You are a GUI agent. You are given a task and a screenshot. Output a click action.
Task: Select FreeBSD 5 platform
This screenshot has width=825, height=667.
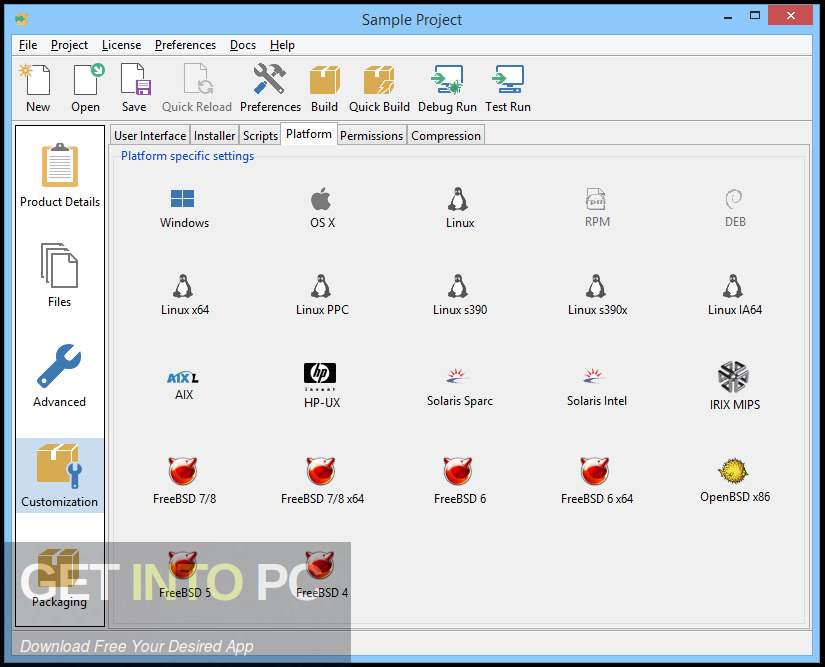(x=184, y=575)
